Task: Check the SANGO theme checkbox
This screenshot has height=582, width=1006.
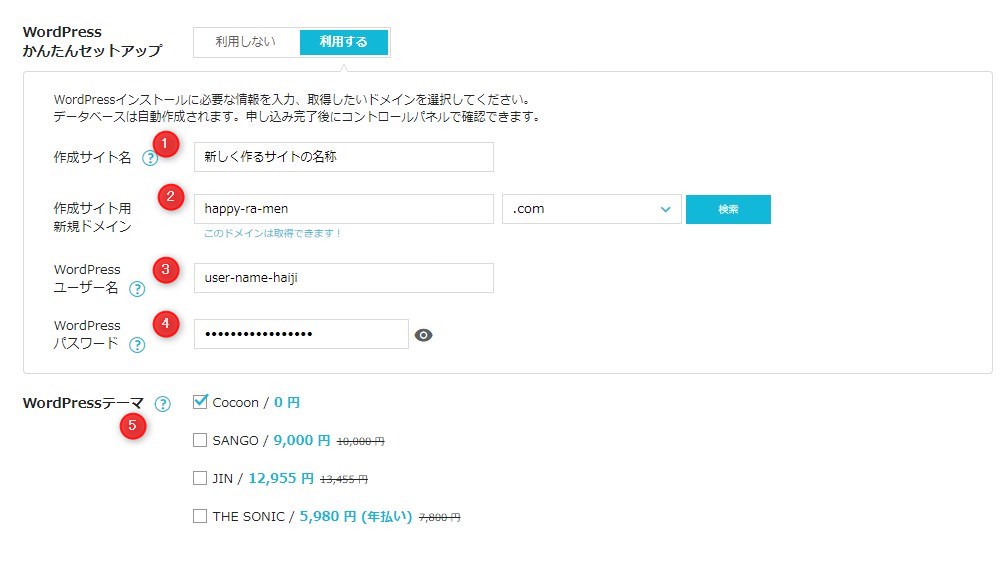Action: click(200, 440)
